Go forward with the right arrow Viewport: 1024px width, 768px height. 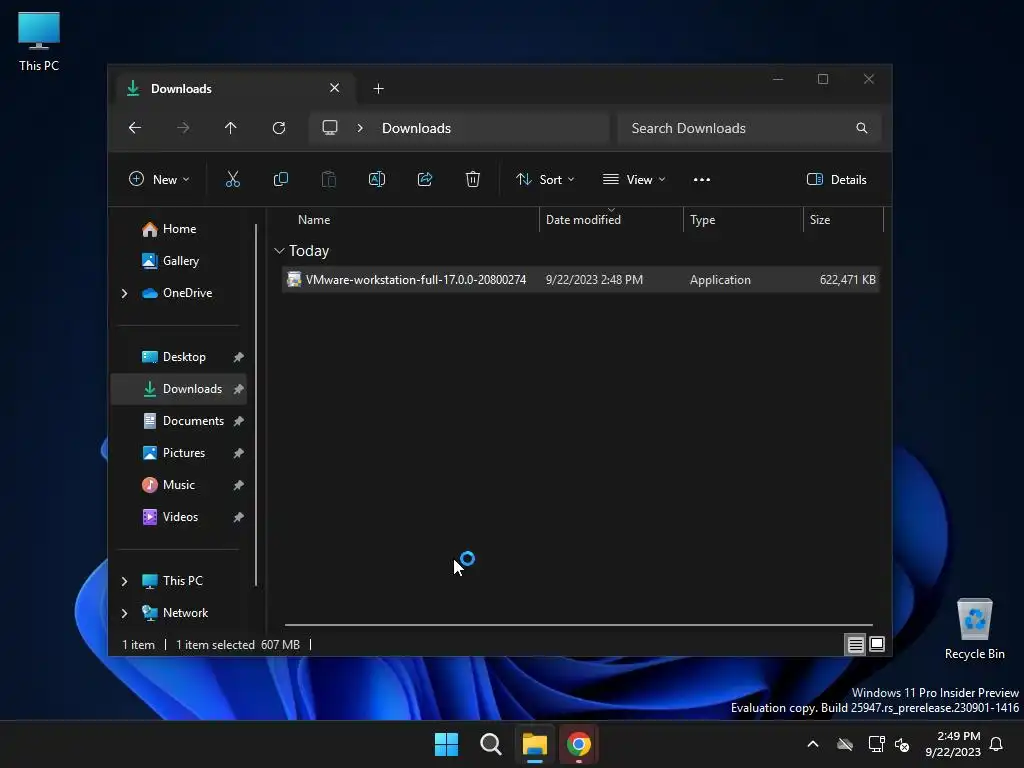tap(183, 128)
